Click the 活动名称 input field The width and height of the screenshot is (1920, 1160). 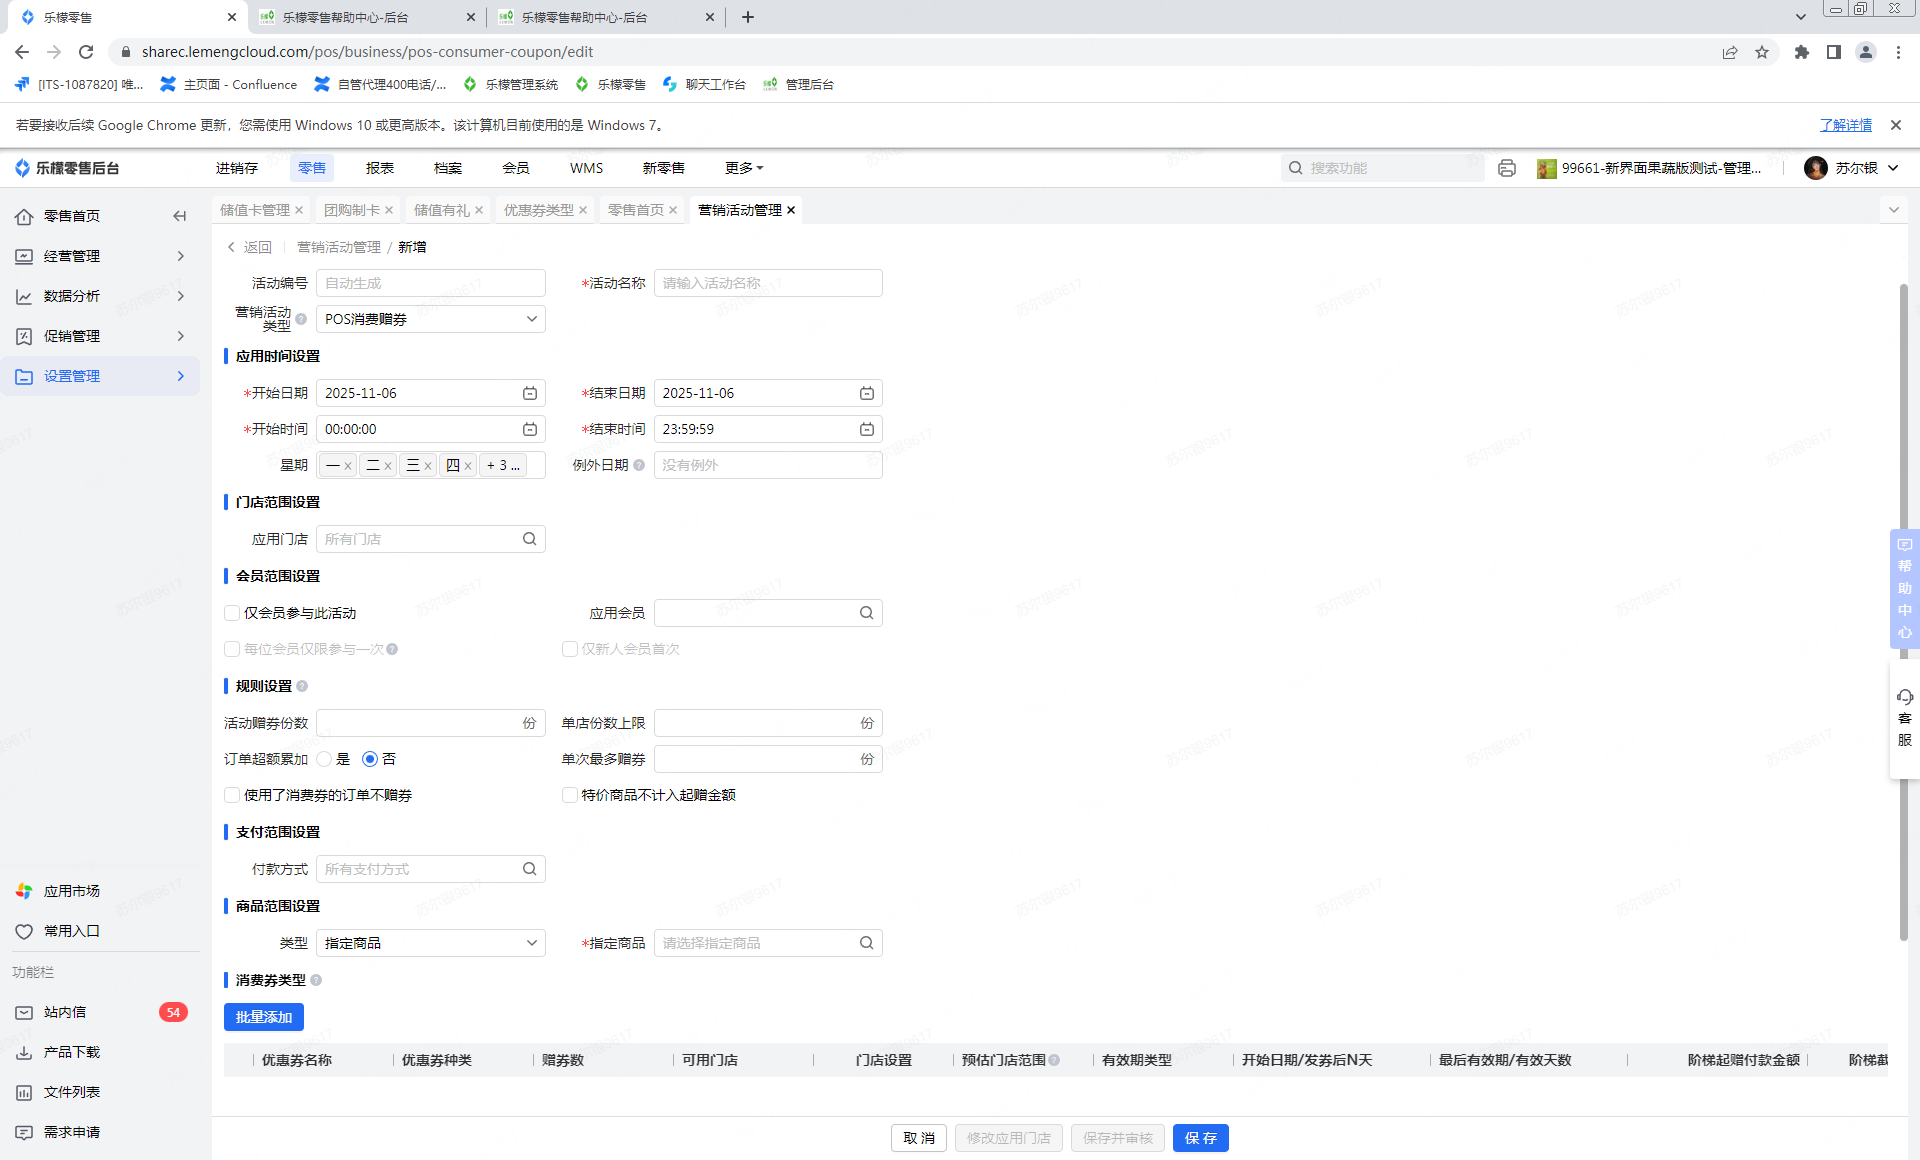point(767,283)
